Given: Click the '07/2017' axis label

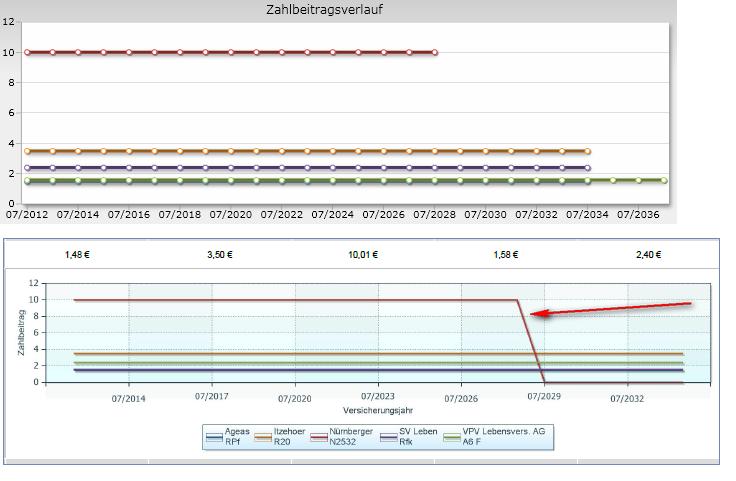Looking at the screenshot, I should tap(212, 397).
